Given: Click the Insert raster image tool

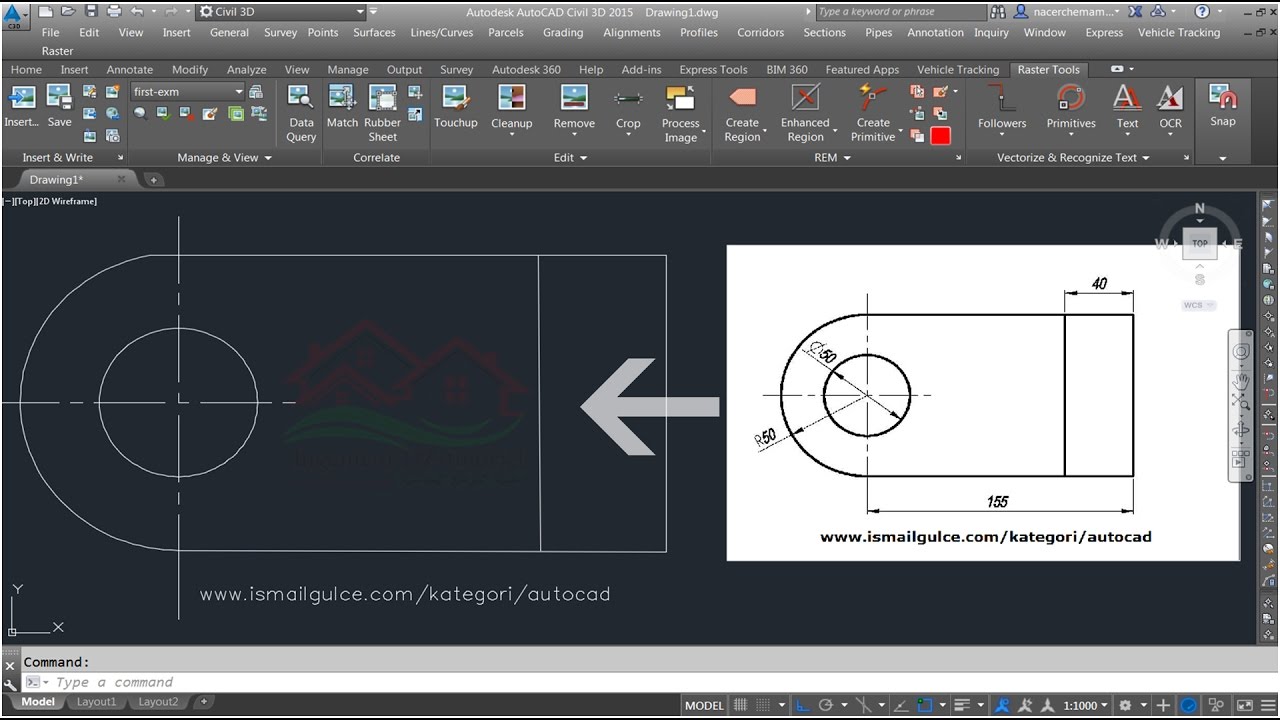Looking at the screenshot, I should pos(21,106).
